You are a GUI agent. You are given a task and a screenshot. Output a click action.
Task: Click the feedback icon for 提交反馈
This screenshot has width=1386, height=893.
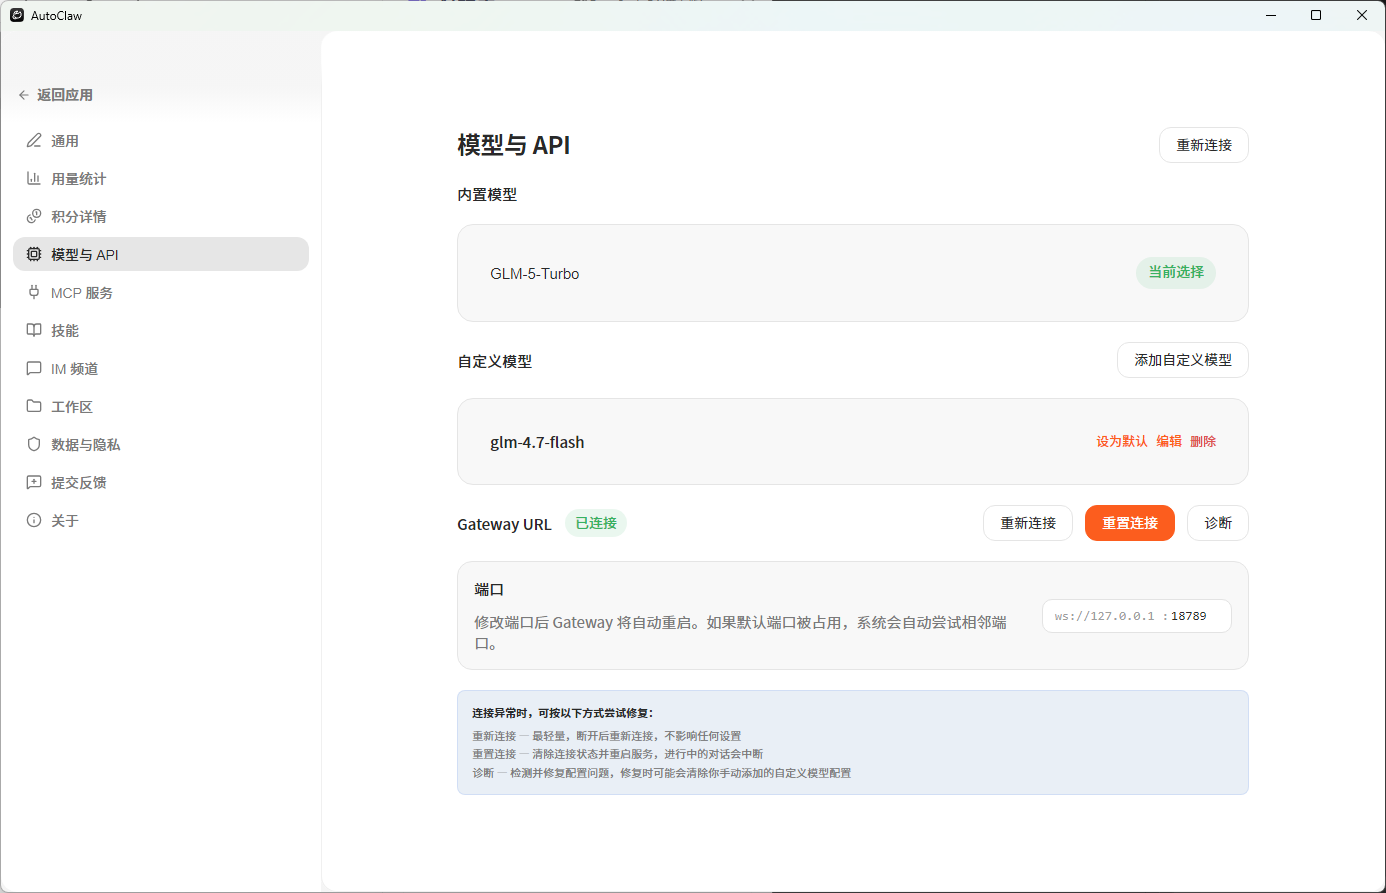(x=34, y=483)
